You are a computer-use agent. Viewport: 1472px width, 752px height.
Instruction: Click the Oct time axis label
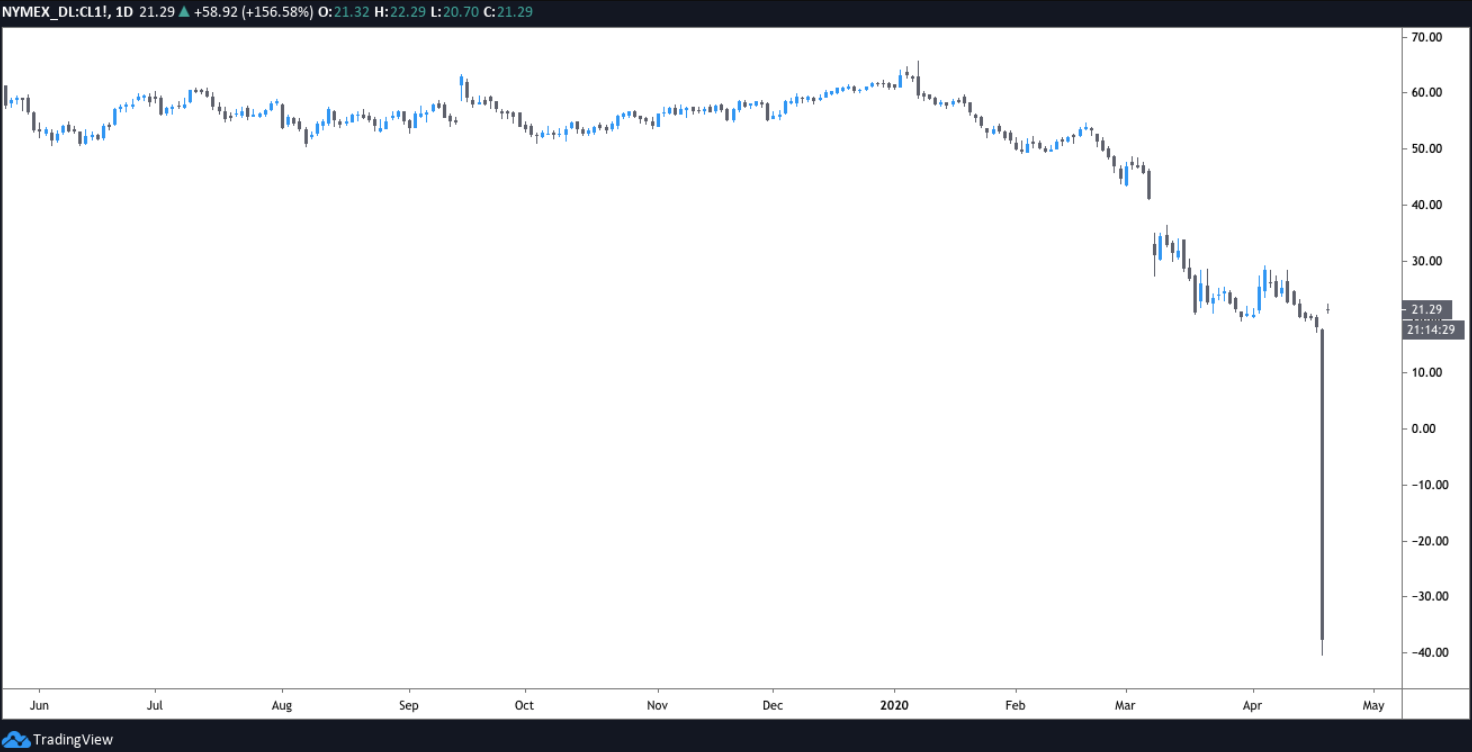tap(524, 705)
